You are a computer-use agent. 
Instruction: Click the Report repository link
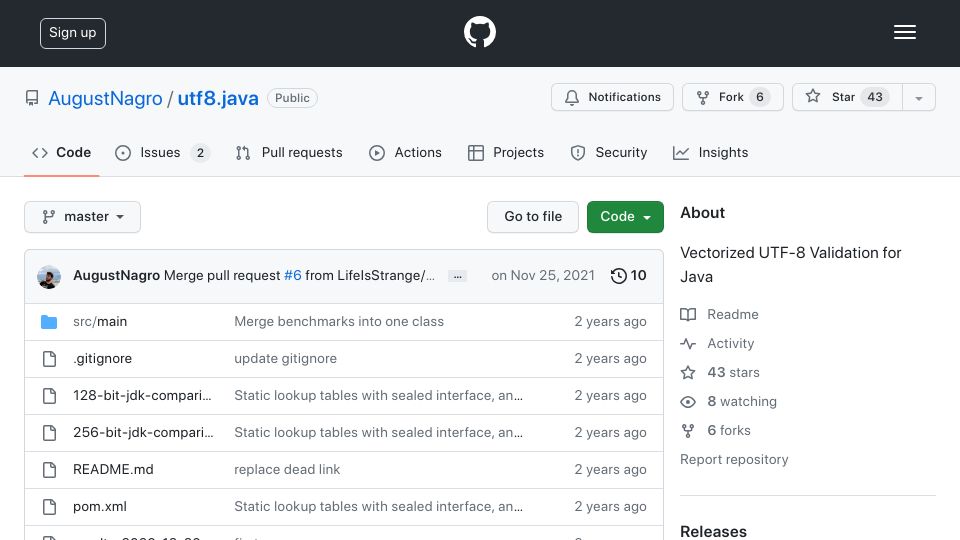[x=734, y=459]
